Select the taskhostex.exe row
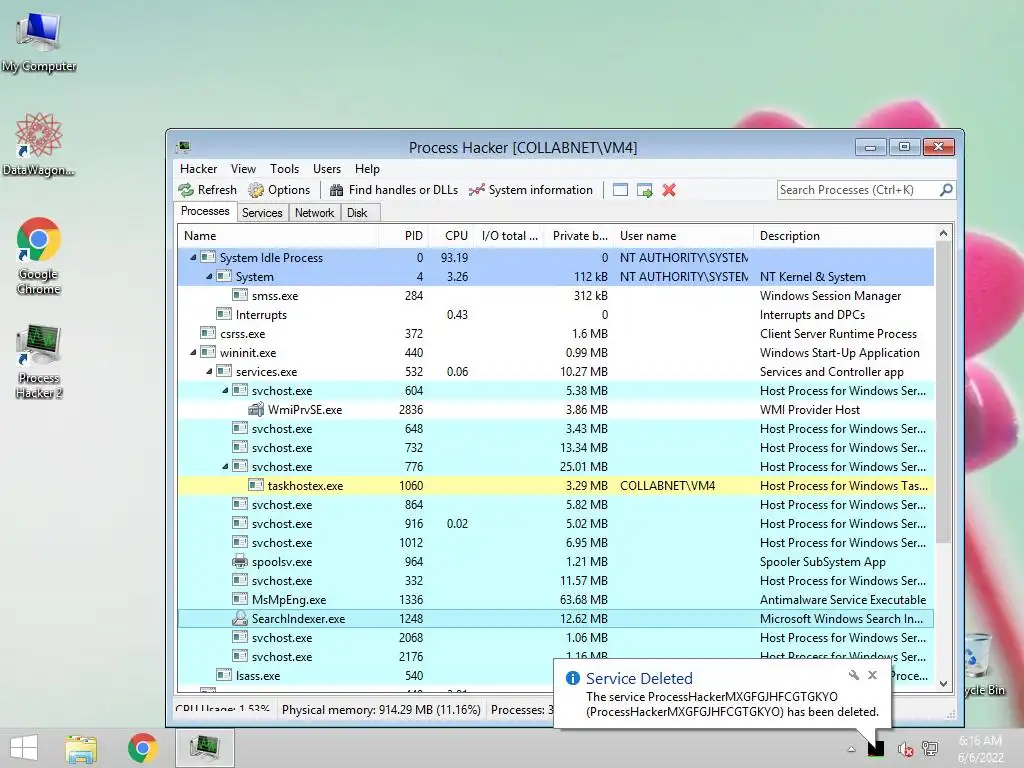1024x768 pixels. pos(555,486)
